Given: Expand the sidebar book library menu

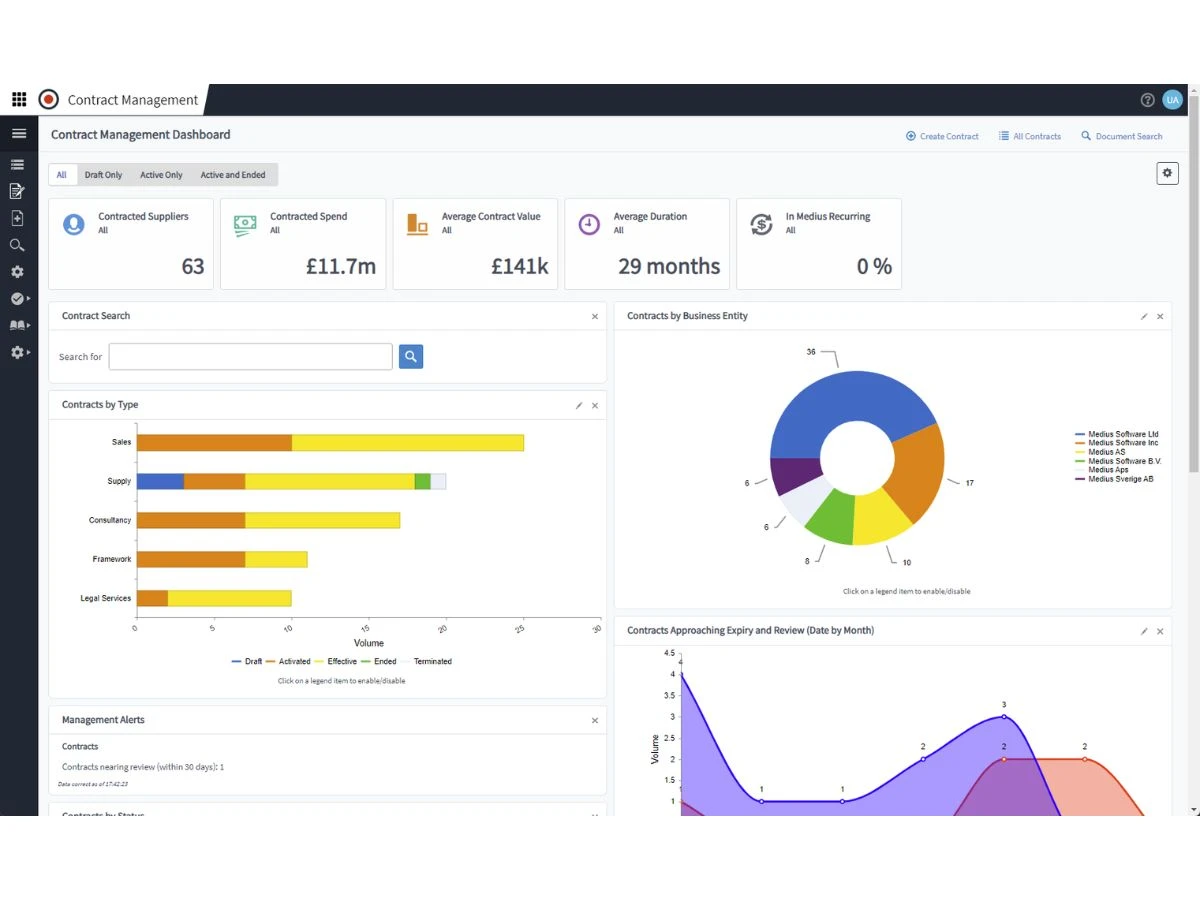Looking at the screenshot, I should 19,326.
